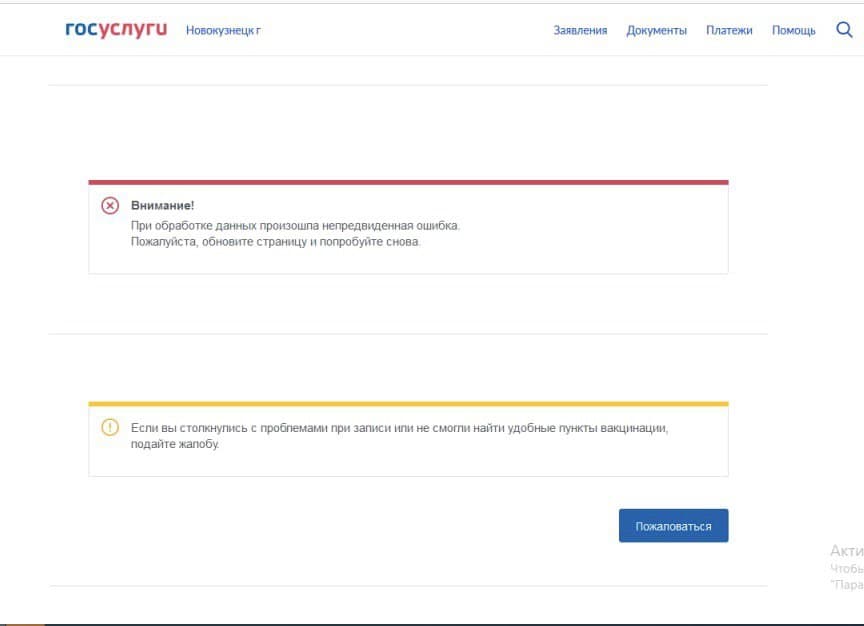Click text 'При обработке данных произошла непредвиденная ошибка'
The height and width of the screenshot is (626, 864).
point(295,225)
